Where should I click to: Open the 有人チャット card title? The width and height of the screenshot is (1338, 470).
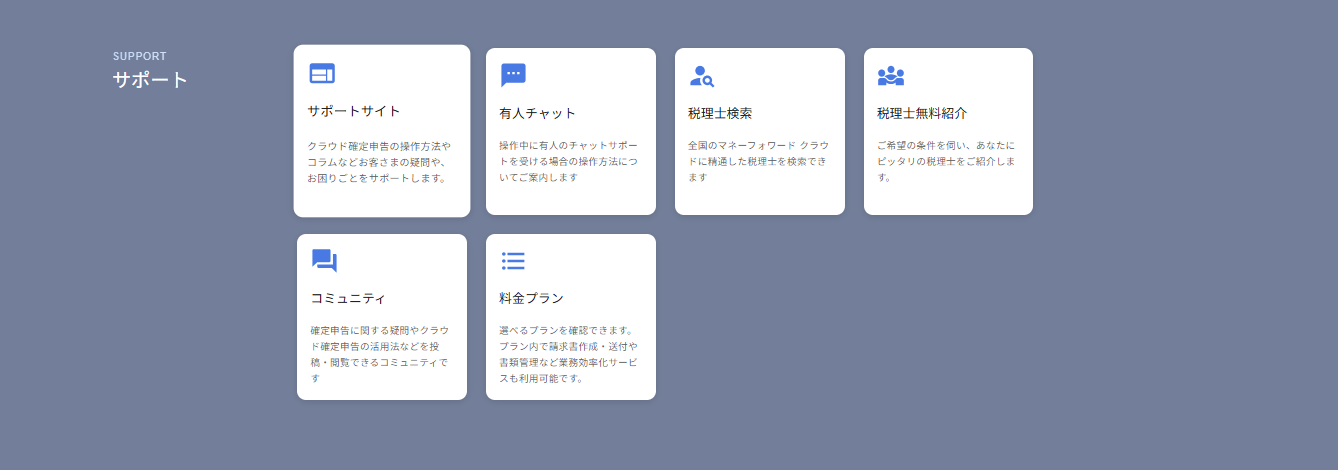pos(537,113)
